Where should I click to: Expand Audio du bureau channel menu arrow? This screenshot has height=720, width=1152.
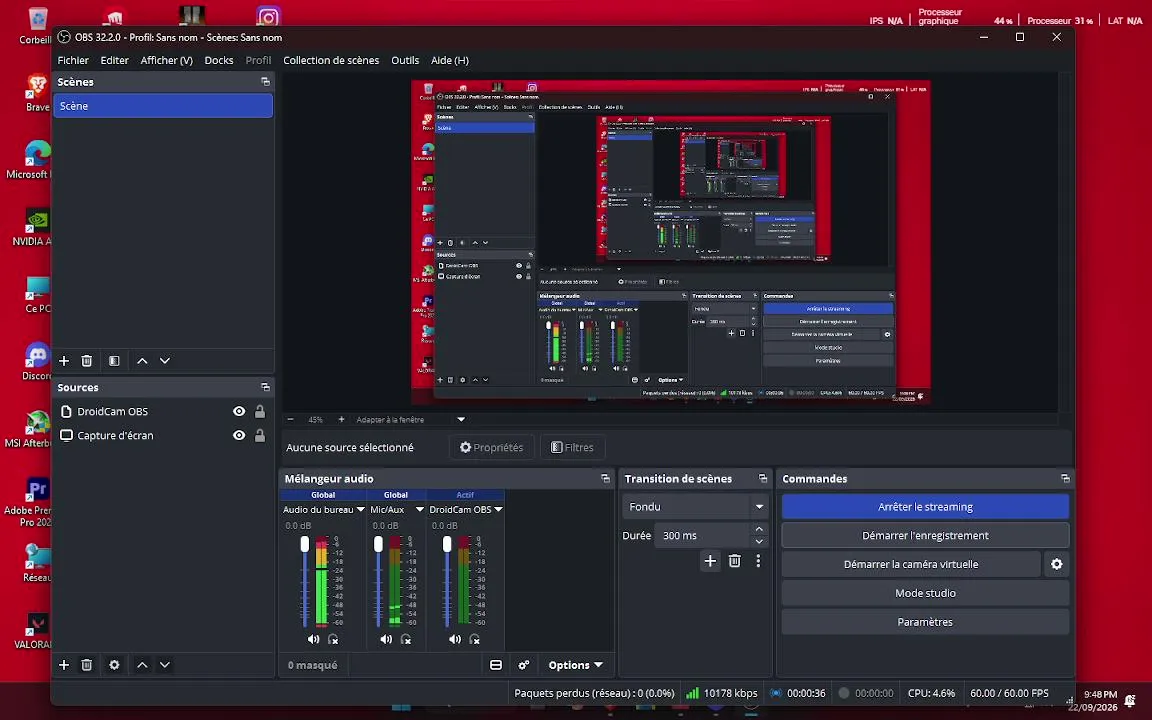361,509
